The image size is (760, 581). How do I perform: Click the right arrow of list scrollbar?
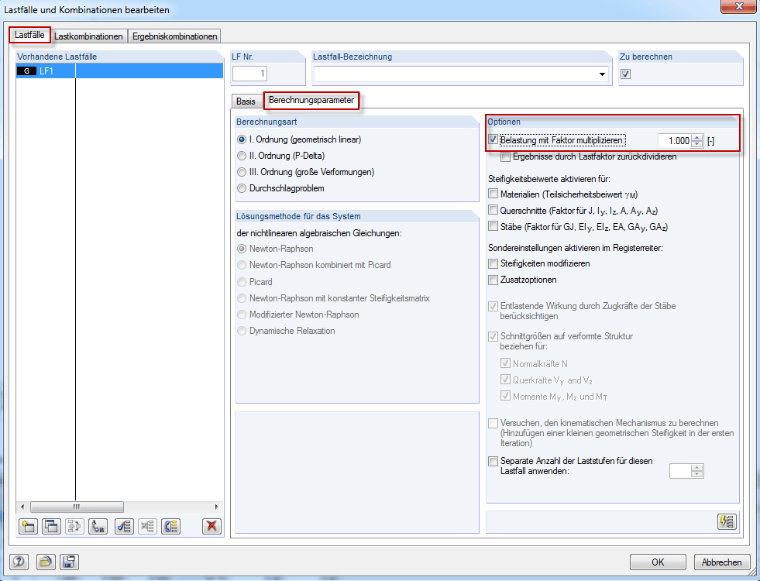(216, 507)
